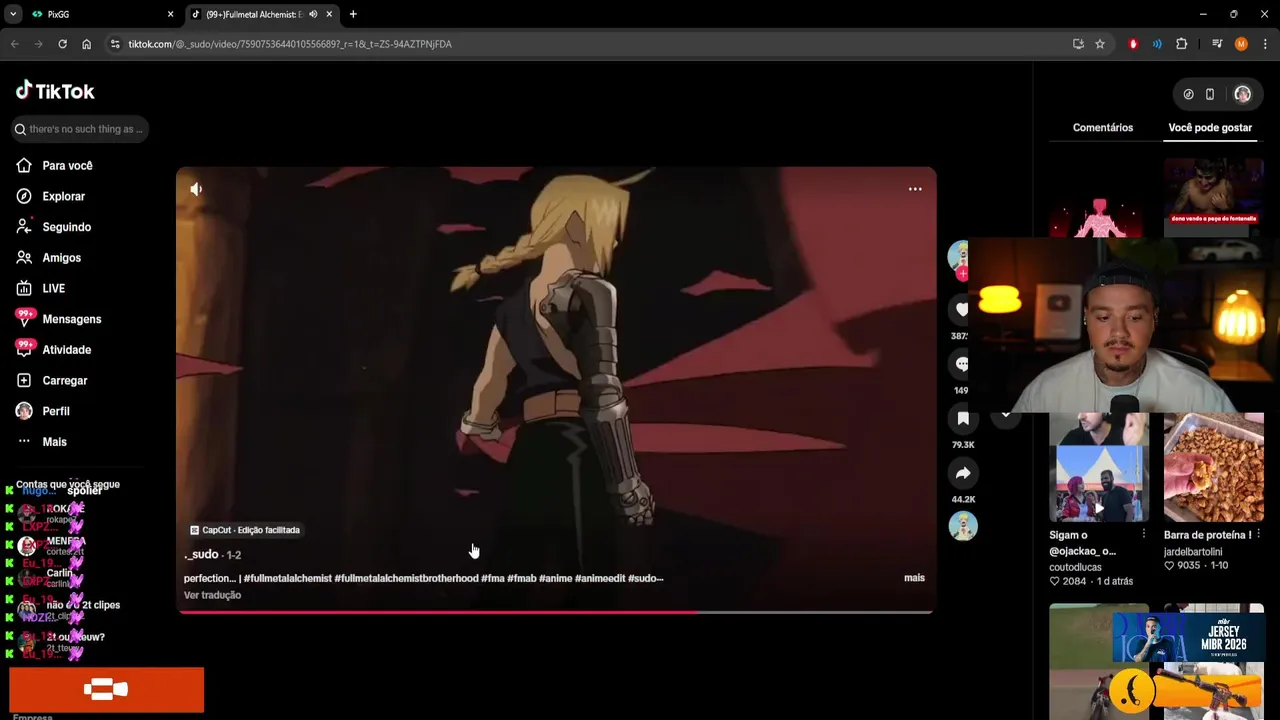Mute the Fullmetal Alchemist tab audio icon
1280x720 pixels.
313,14
